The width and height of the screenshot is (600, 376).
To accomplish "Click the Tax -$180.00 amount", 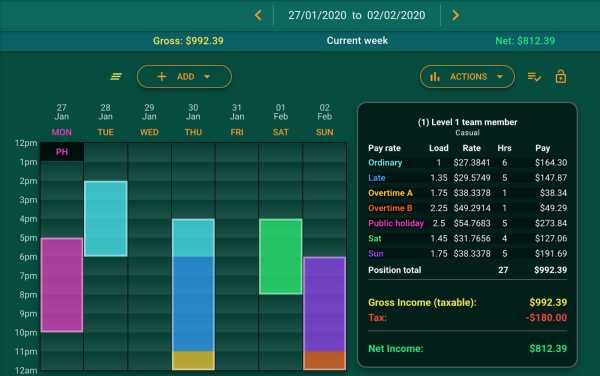I will tap(546, 317).
